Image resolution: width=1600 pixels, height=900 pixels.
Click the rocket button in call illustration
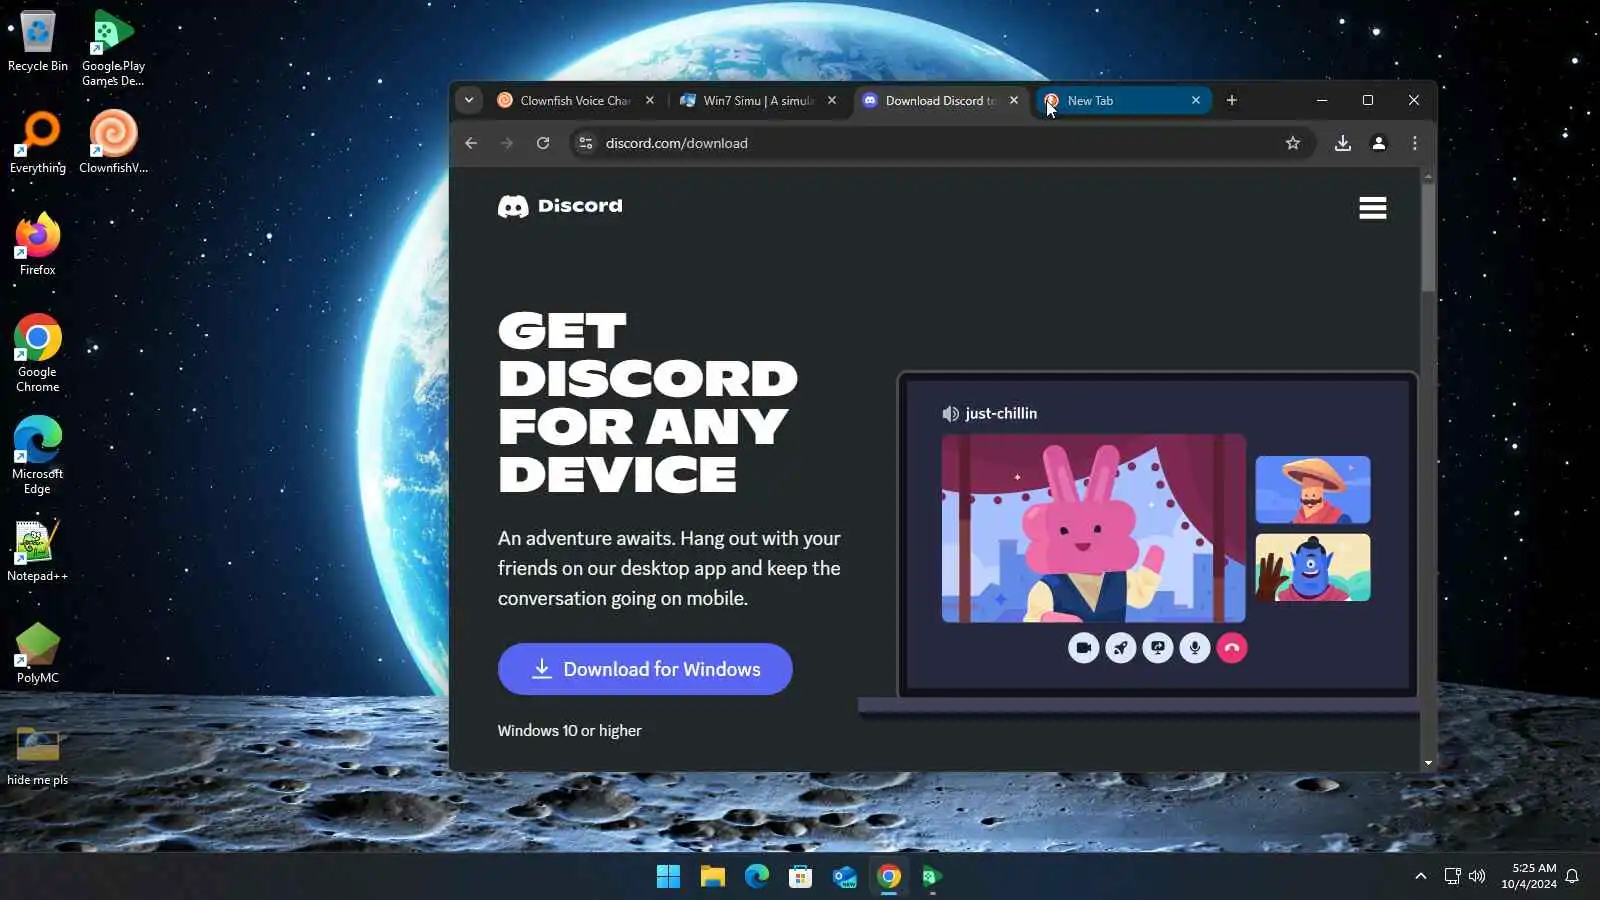point(1120,648)
